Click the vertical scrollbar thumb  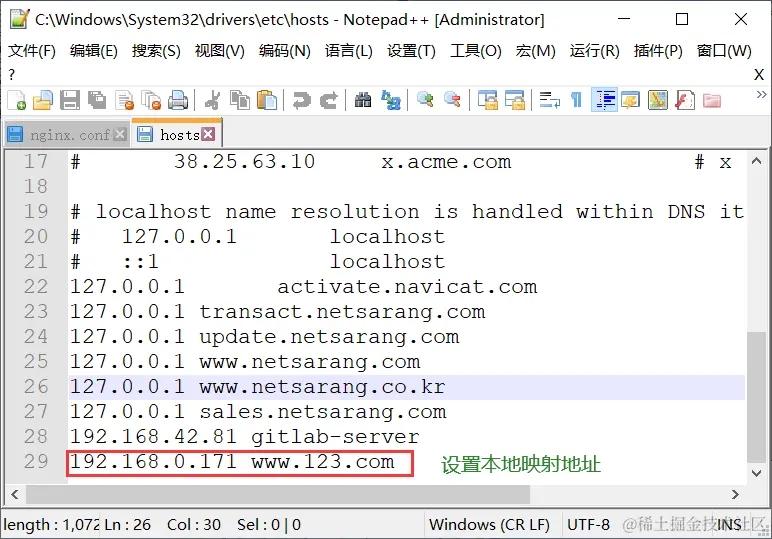pos(757,397)
